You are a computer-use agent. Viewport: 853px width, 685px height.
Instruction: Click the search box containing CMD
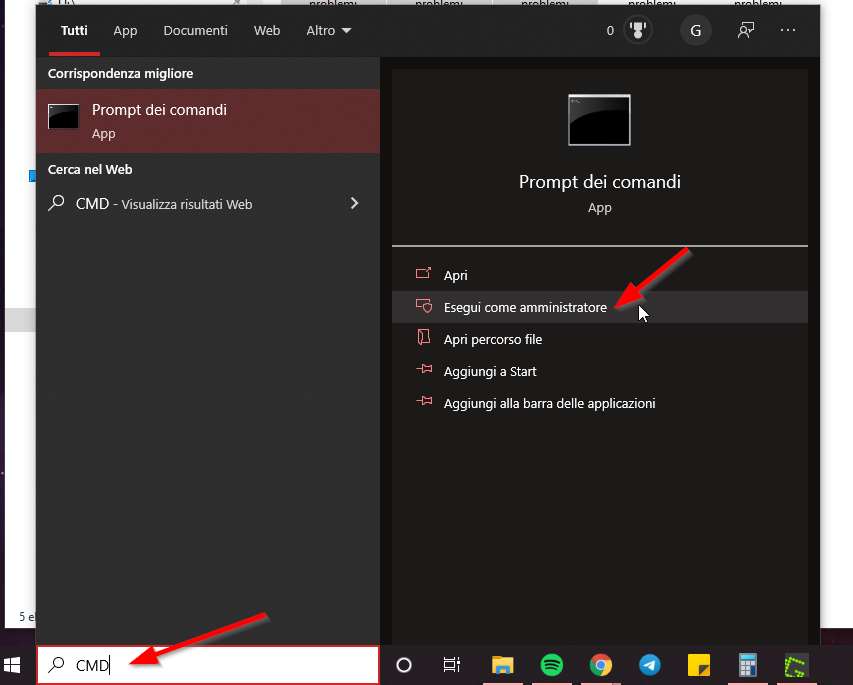point(208,665)
